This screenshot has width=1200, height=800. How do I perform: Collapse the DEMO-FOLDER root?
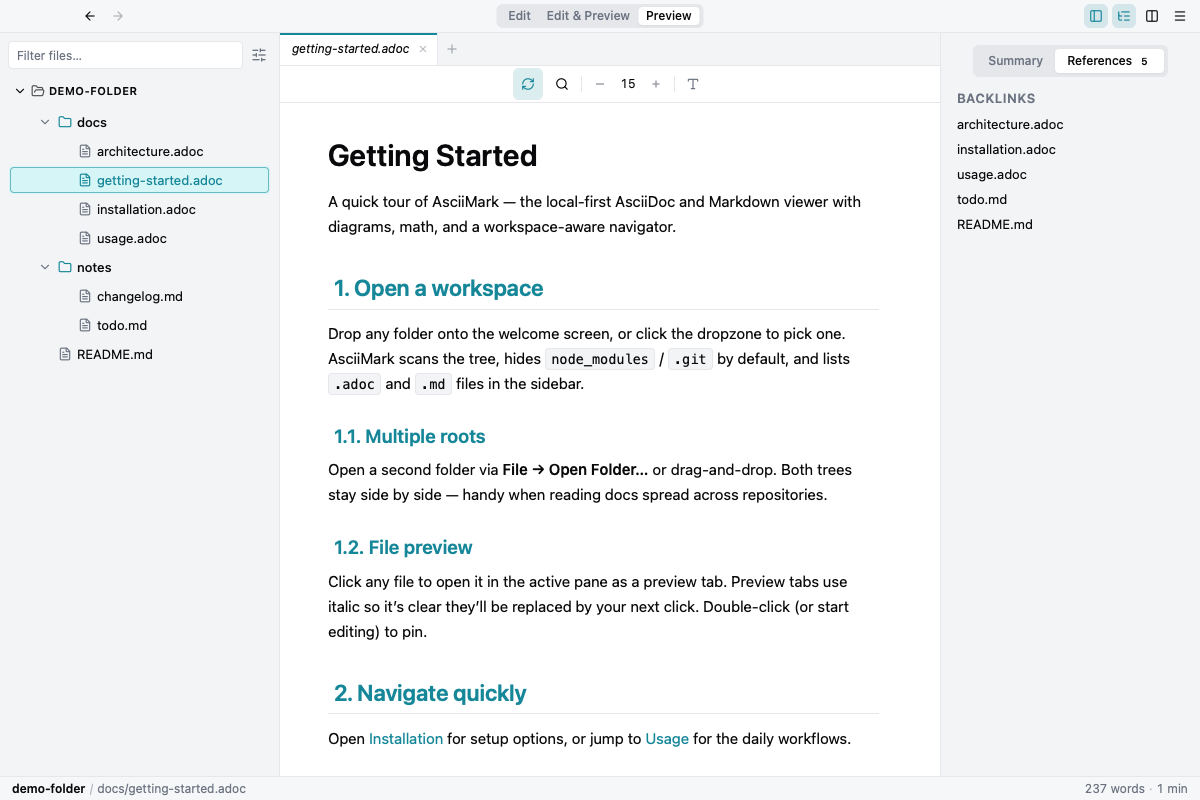tap(20, 91)
